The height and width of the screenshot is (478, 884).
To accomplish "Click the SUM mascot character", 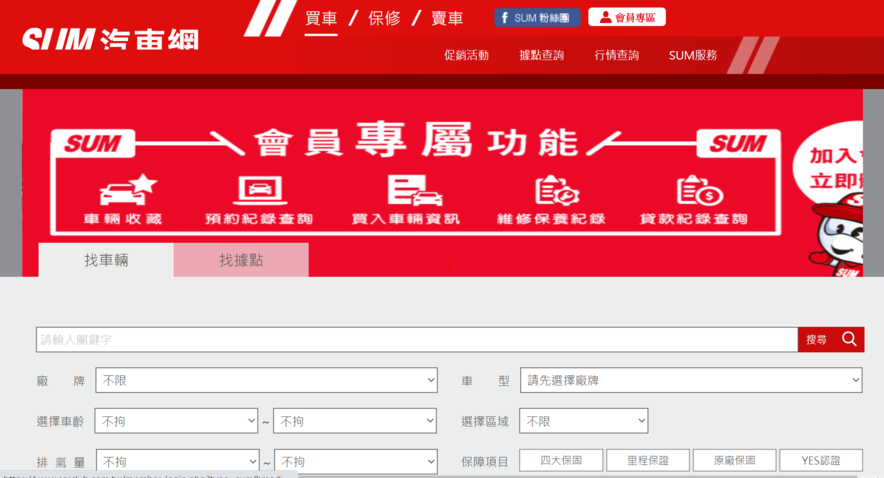I will coord(837,234).
